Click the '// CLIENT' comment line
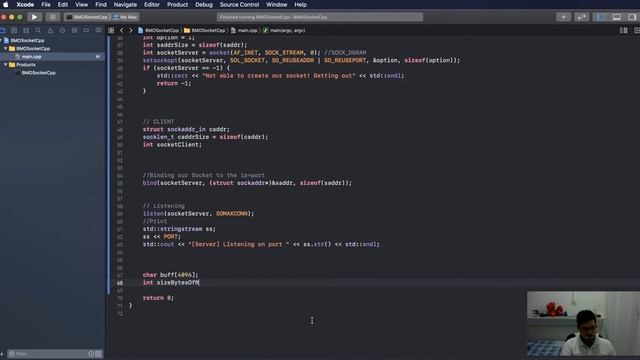 (158, 122)
